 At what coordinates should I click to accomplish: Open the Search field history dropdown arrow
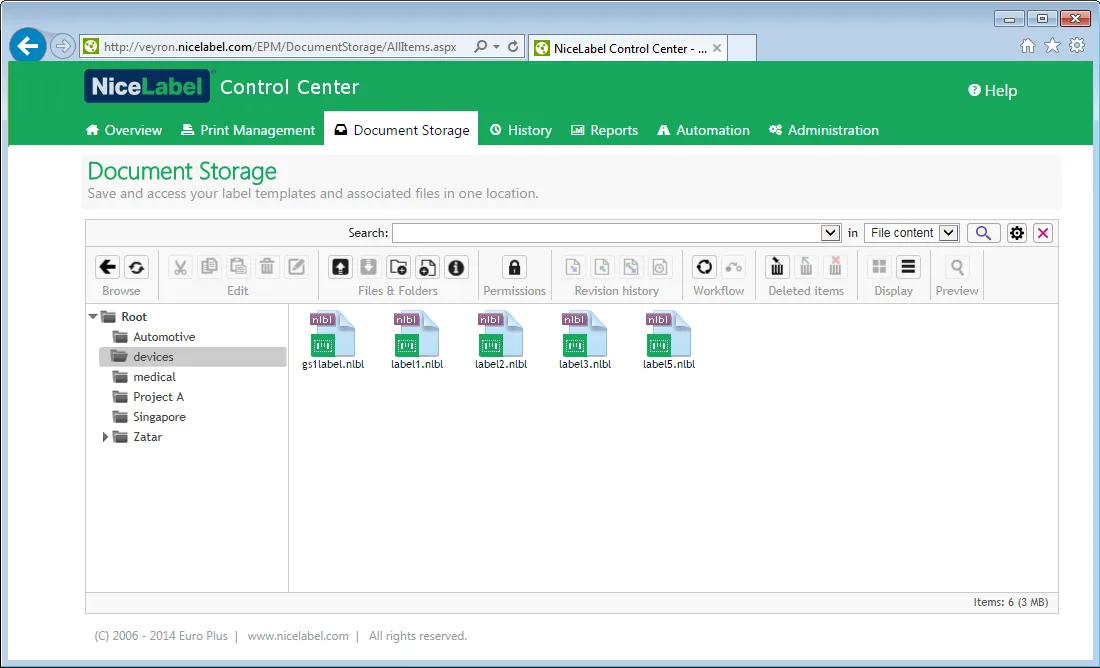[x=830, y=233]
